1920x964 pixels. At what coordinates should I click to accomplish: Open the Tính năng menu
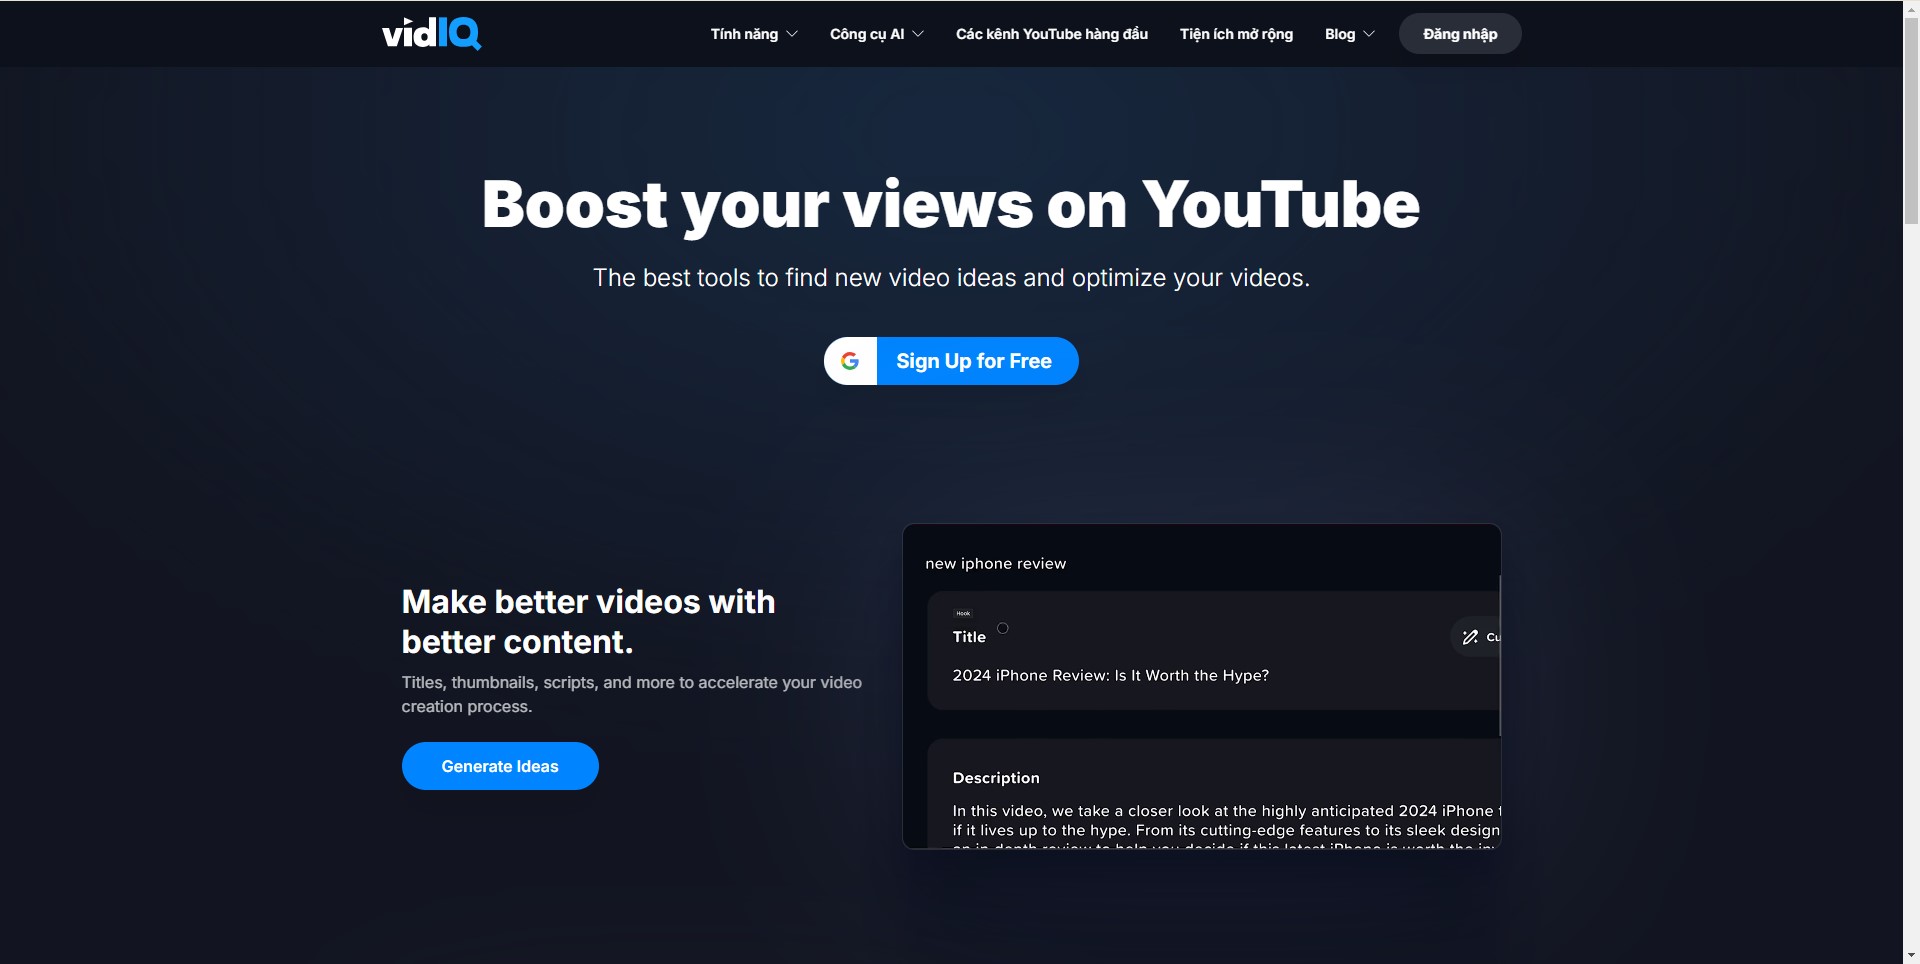[744, 34]
